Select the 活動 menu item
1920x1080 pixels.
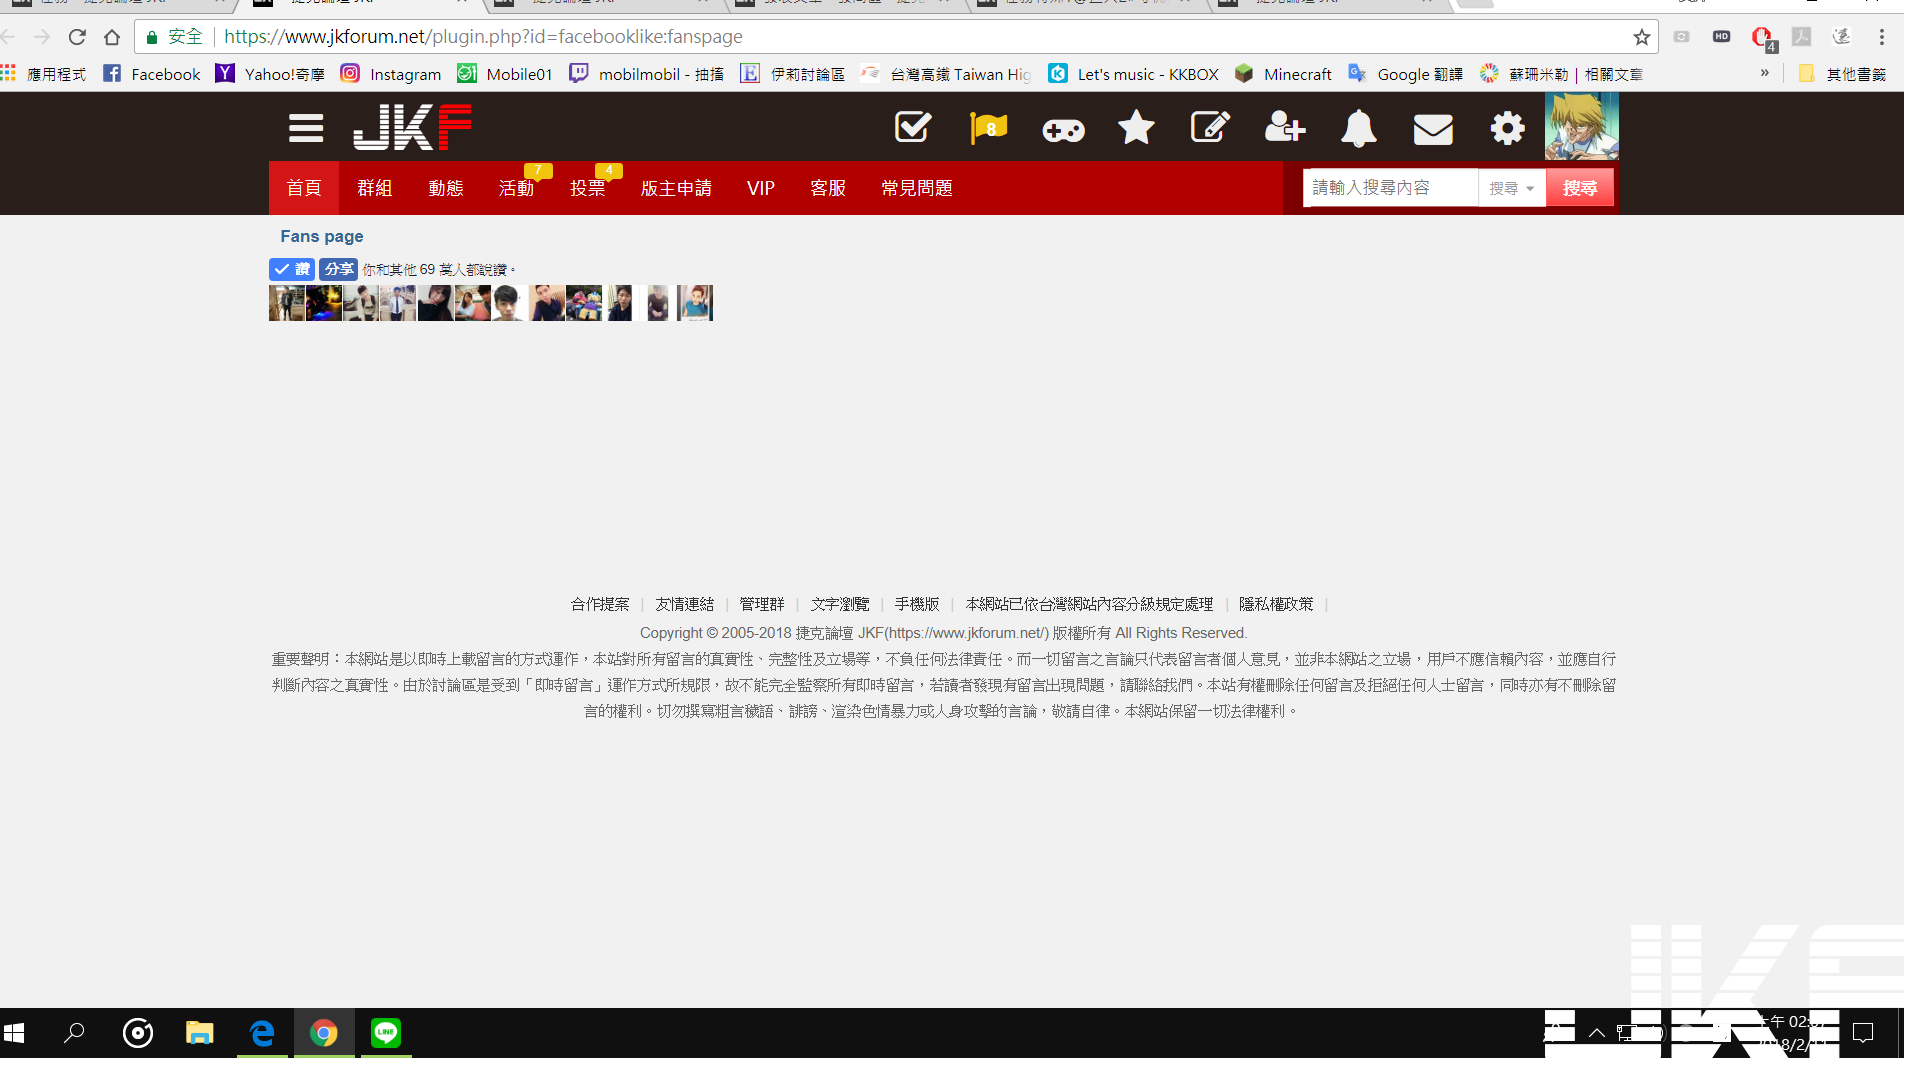pyautogui.click(x=517, y=188)
